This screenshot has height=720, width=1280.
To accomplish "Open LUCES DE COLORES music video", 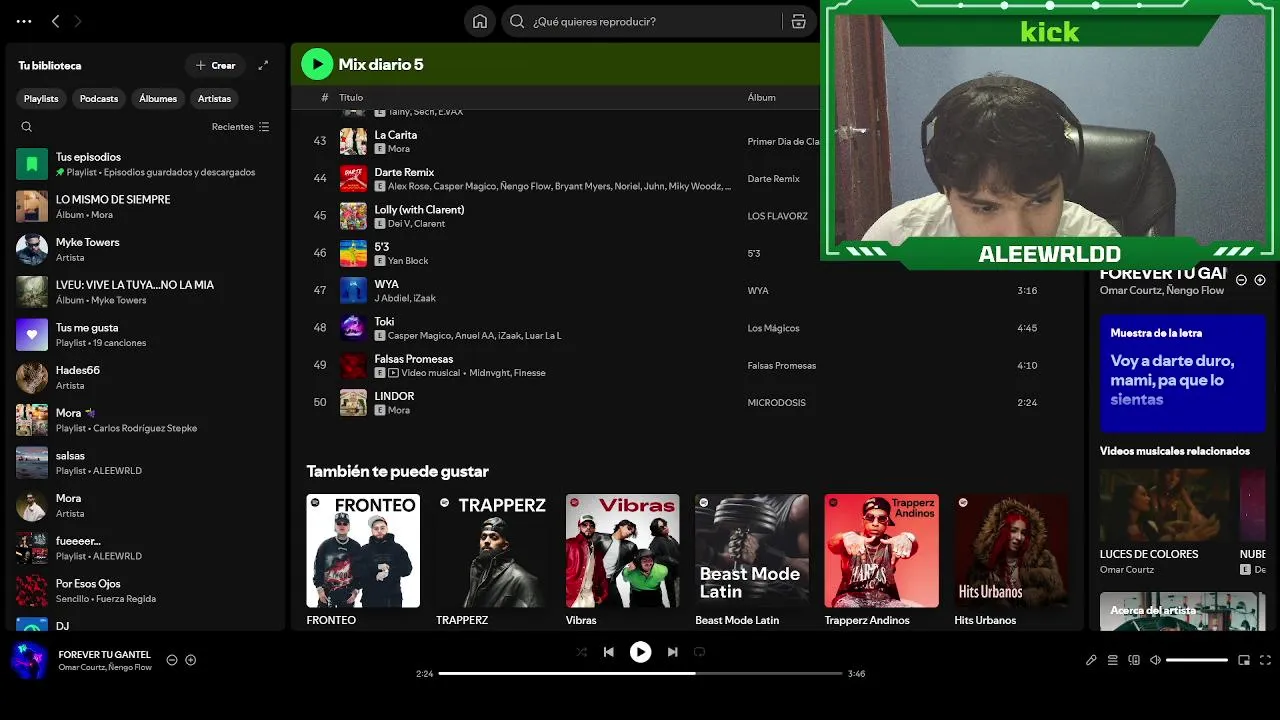I will pos(1165,521).
